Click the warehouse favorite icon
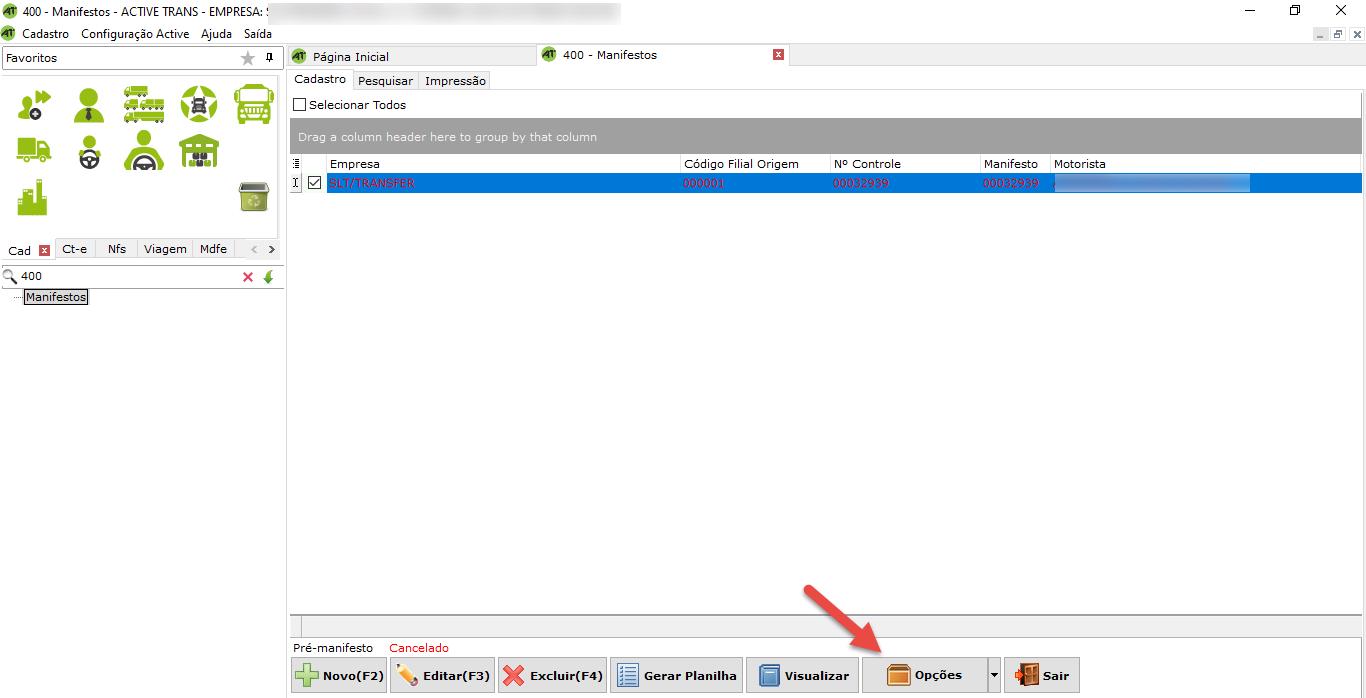The height and width of the screenshot is (698, 1366). [199, 151]
